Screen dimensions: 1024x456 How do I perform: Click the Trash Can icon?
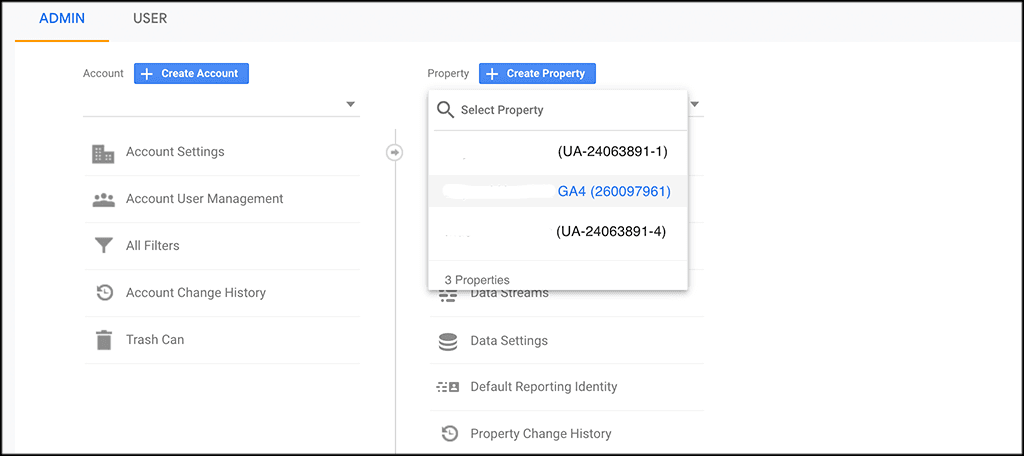[103, 340]
